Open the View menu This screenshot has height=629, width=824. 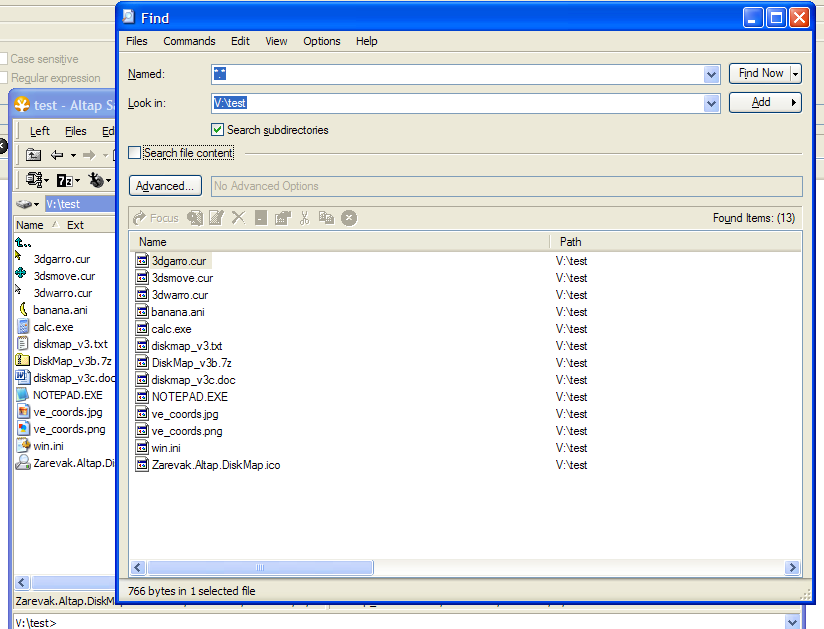pyautogui.click(x=276, y=41)
